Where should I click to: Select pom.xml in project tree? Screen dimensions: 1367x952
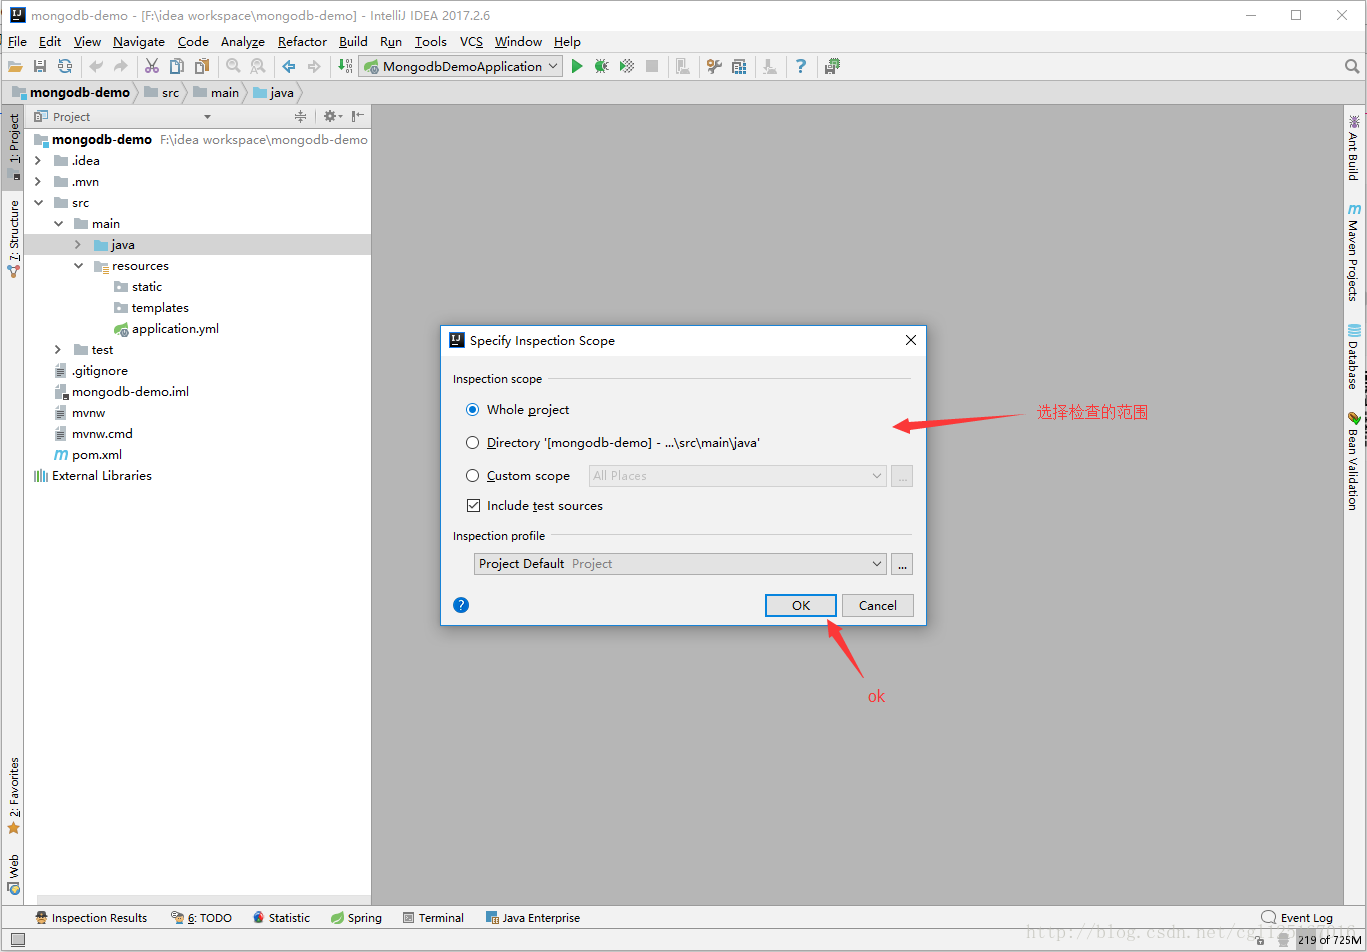click(x=96, y=455)
